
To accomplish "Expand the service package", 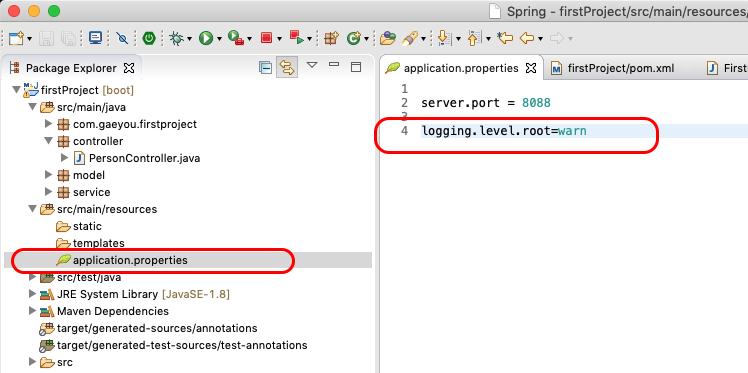I will [x=48, y=192].
